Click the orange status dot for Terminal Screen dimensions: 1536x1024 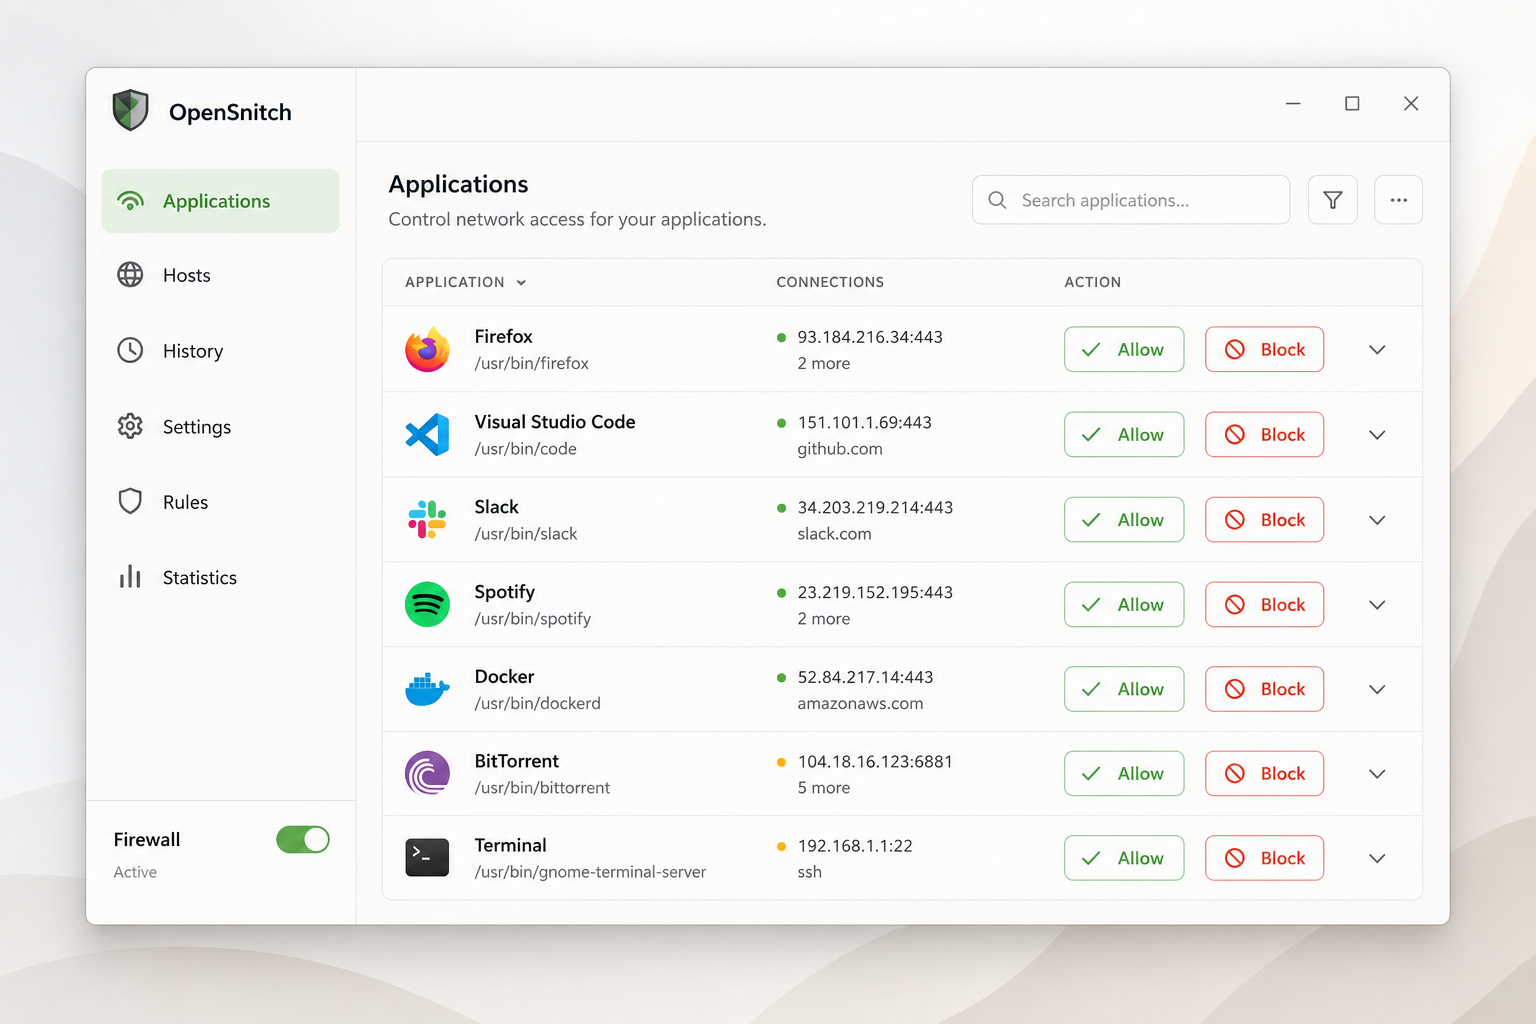coord(781,846)
